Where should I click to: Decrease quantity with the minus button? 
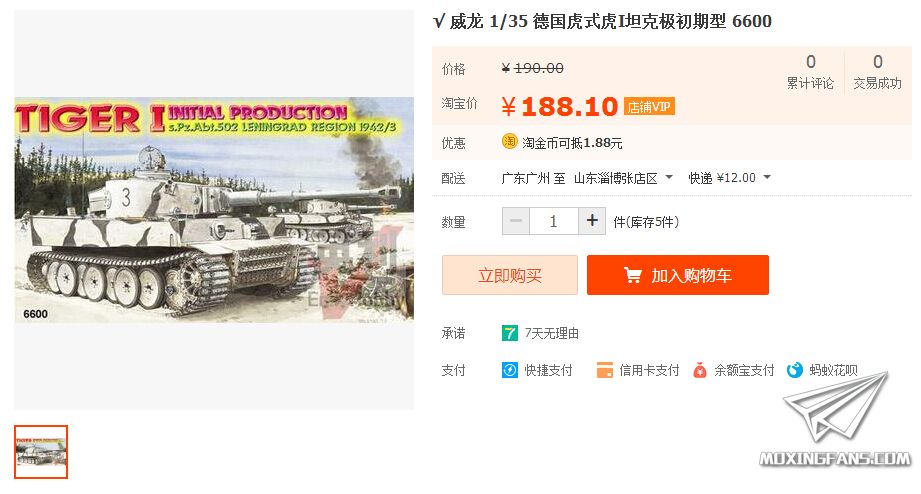[x=516, y=221]
